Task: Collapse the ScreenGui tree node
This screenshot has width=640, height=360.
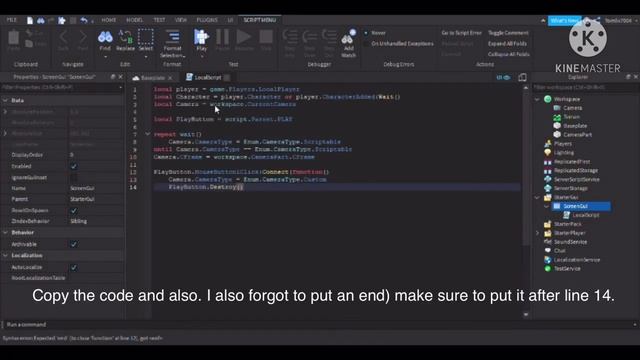Action: pos(547,206)
